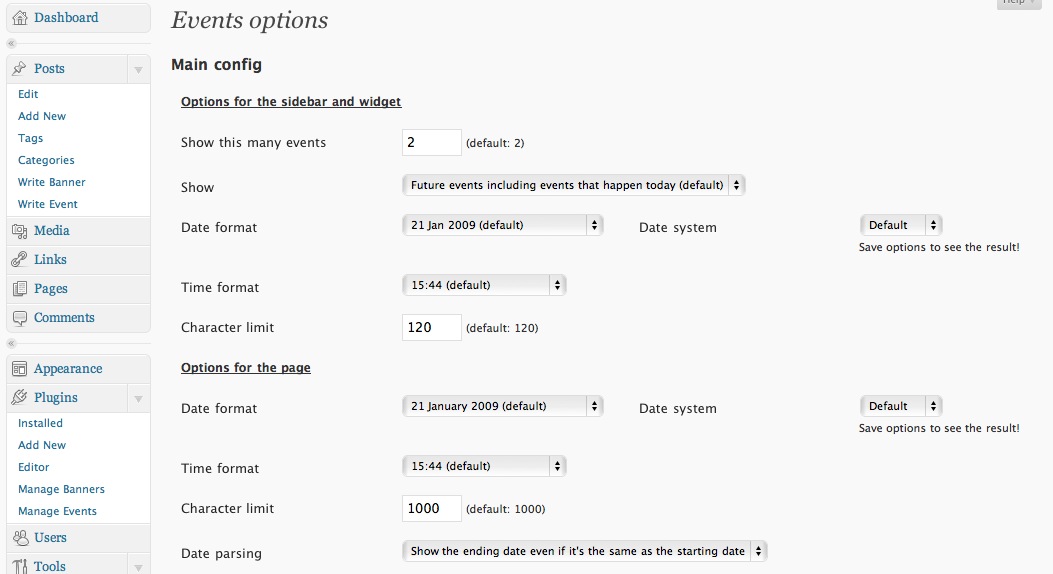Viewport: 1053px width, 574px height.
Task: Click the Media icon in sidebar
Action: coord(20,231)
